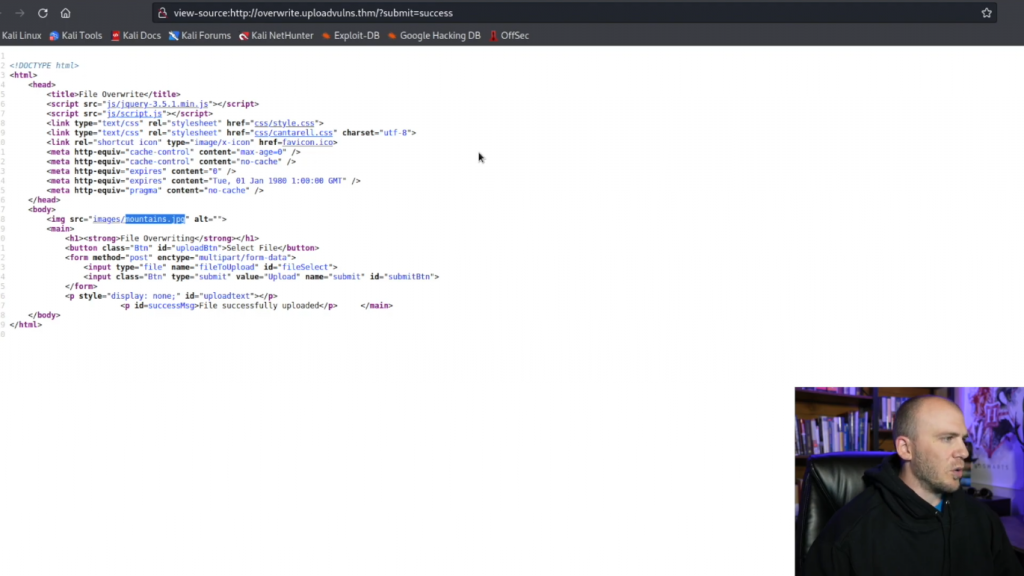Open the css/style.css source link
The image size is (1024, 576).
(x=284, y=123)
